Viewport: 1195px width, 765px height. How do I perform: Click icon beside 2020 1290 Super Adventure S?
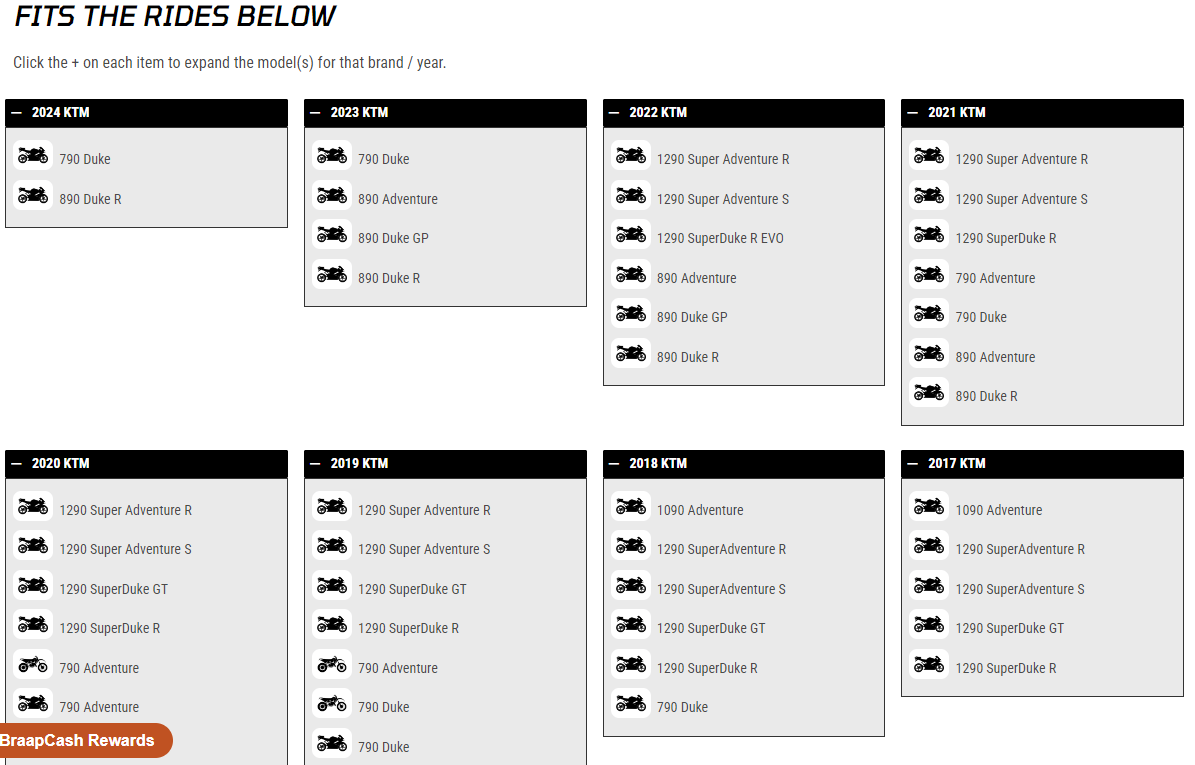pos(33,547)
